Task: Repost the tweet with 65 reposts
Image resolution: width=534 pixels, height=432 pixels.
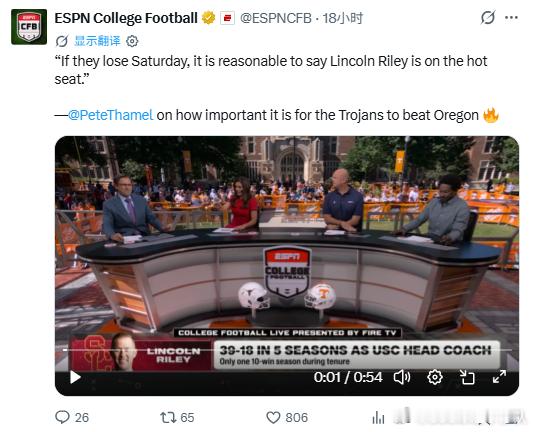Action: (177, 417)
